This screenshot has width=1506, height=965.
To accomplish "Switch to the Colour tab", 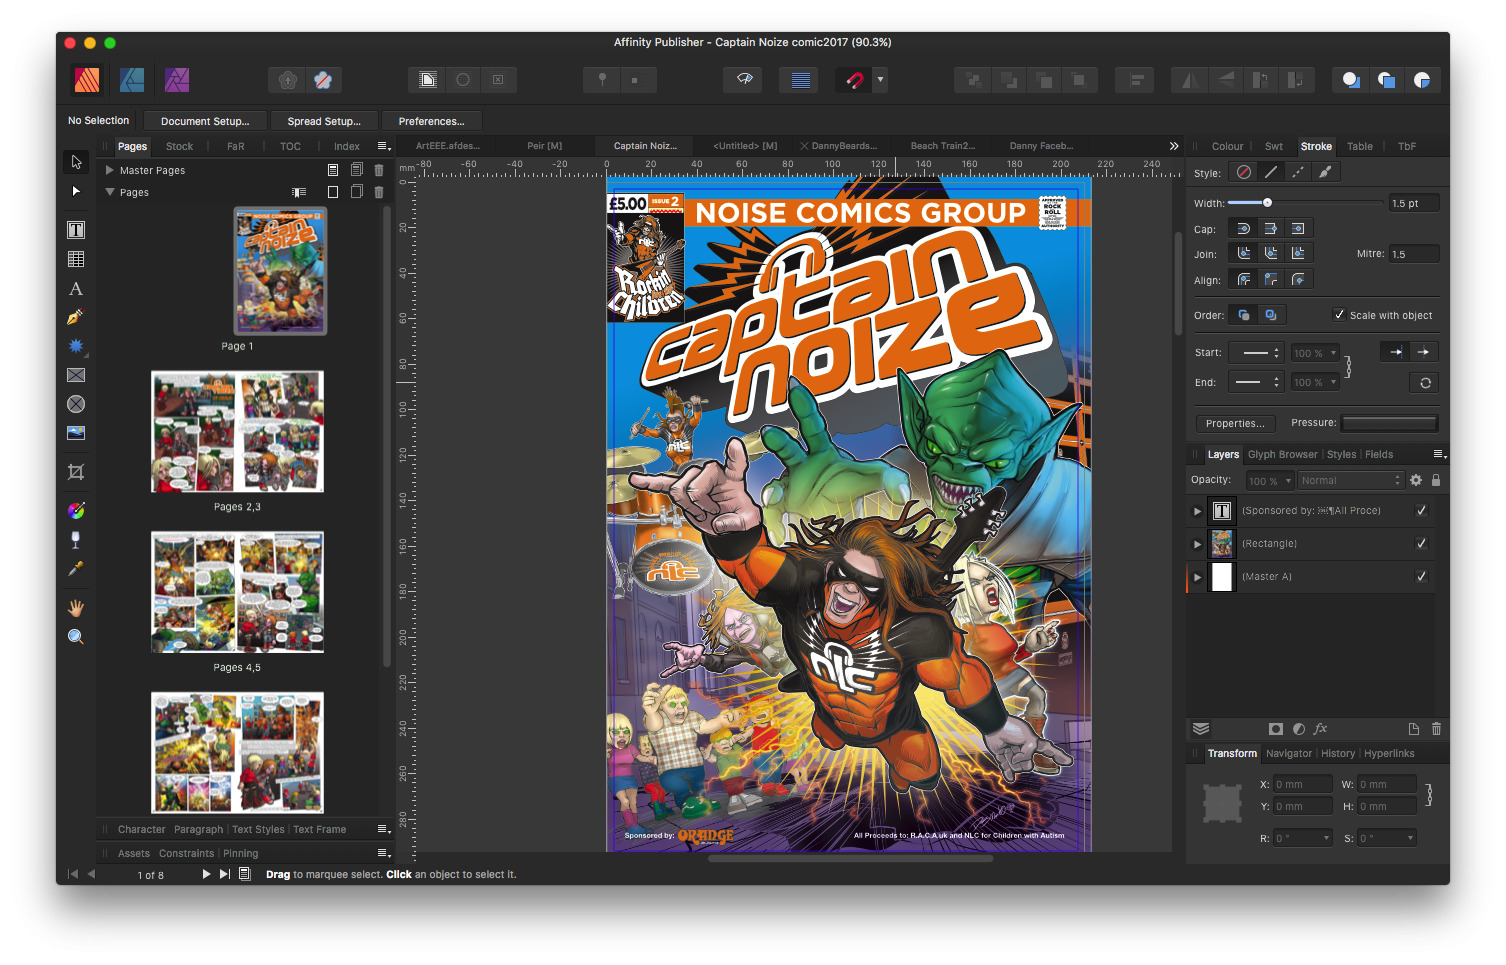I will 1227,146.
